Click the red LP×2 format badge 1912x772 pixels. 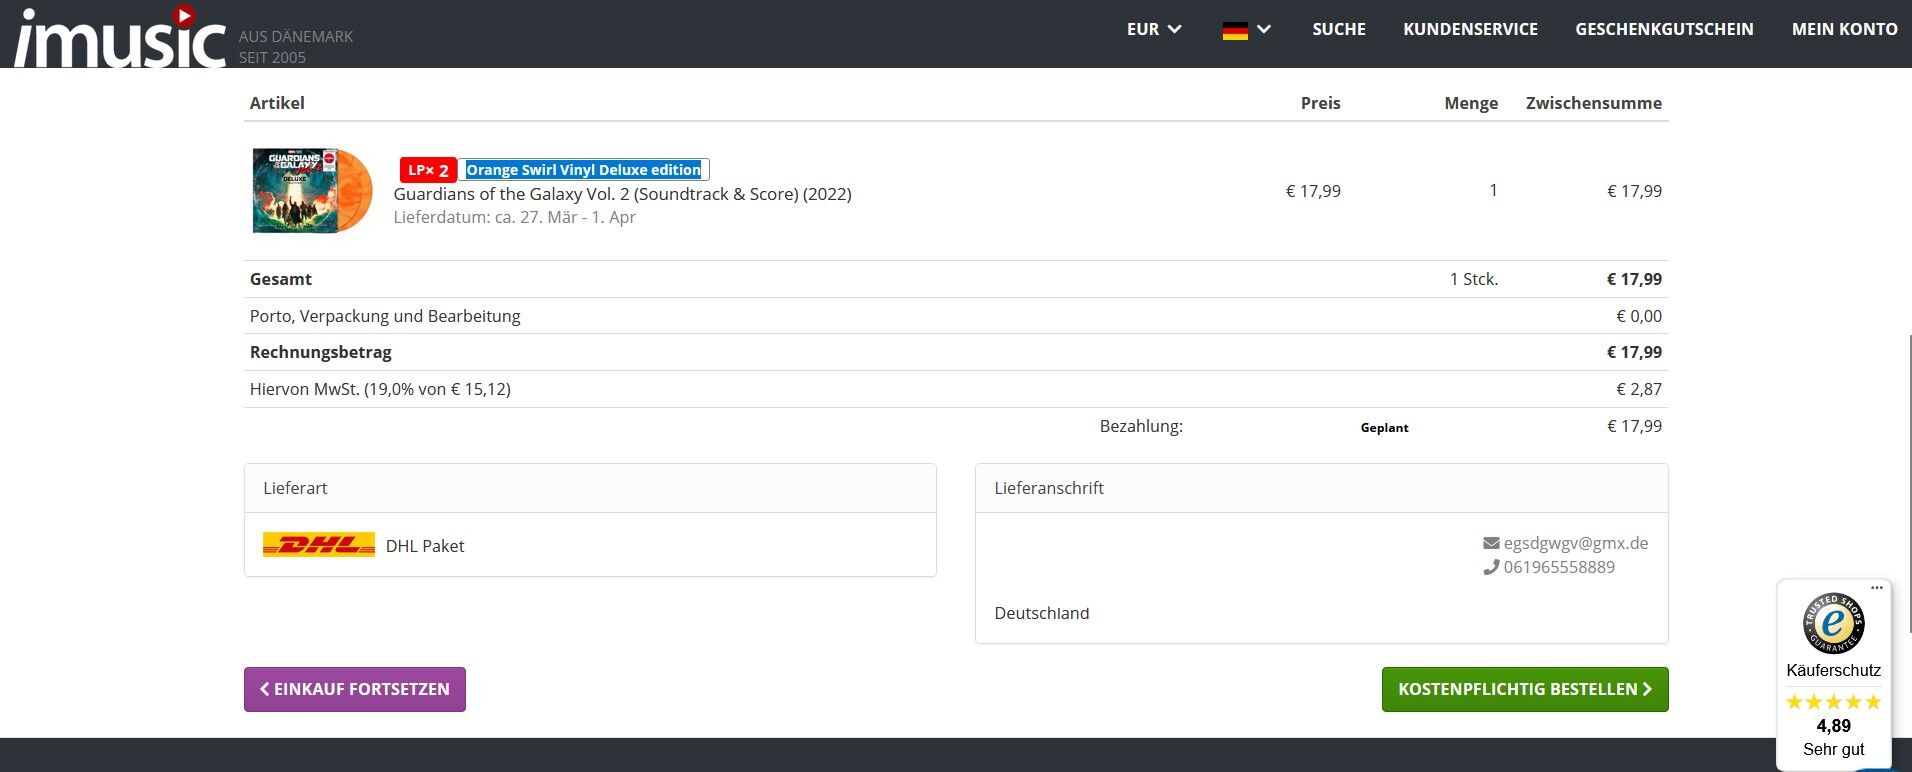(x=428, y=170)
